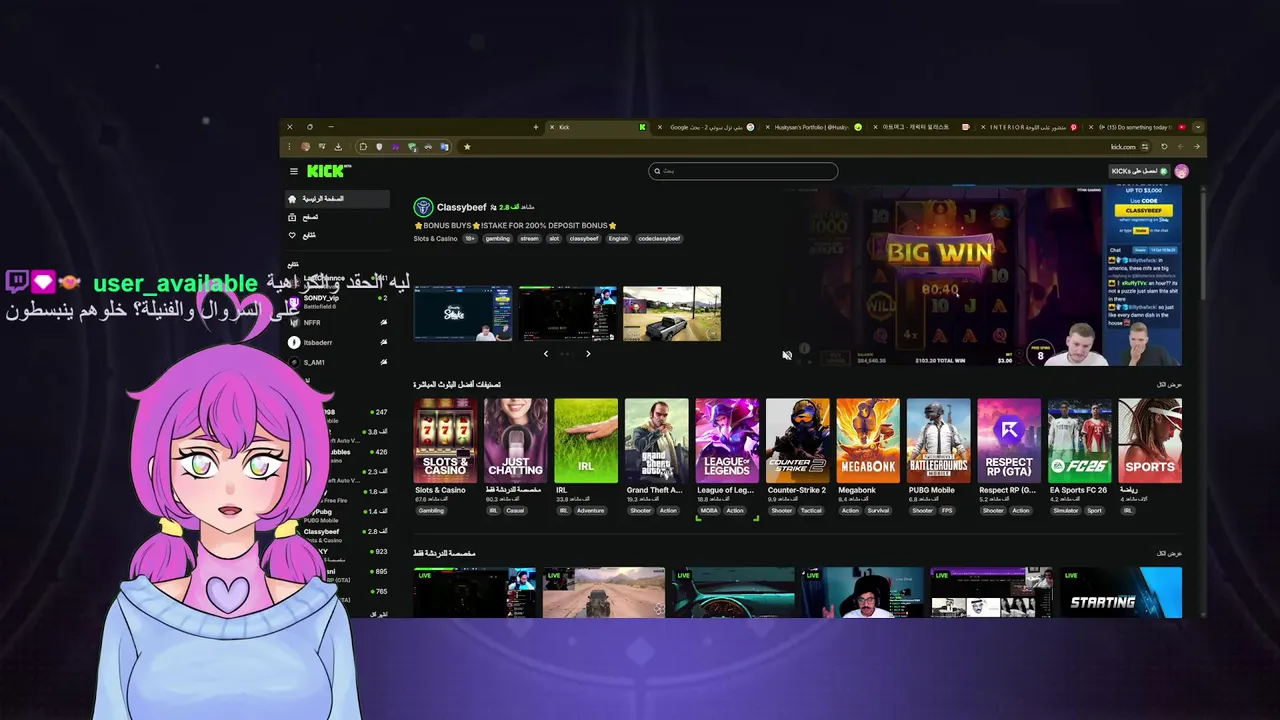Open the browser extensions puzzle icon

363,147
